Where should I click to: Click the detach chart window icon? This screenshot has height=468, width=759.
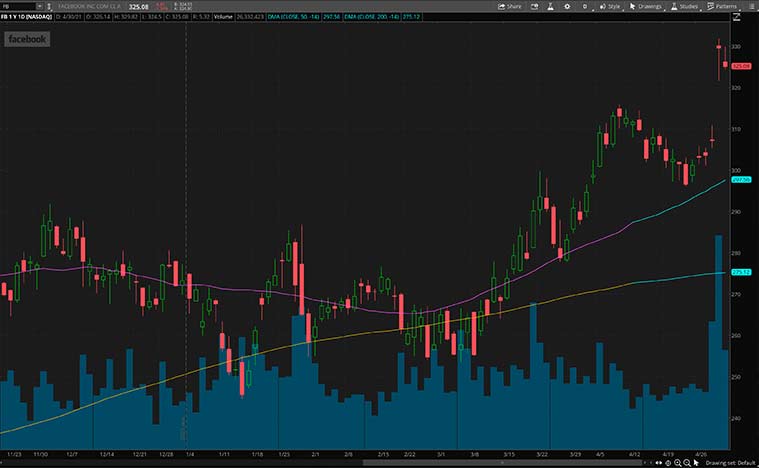[x=535, y=6]
